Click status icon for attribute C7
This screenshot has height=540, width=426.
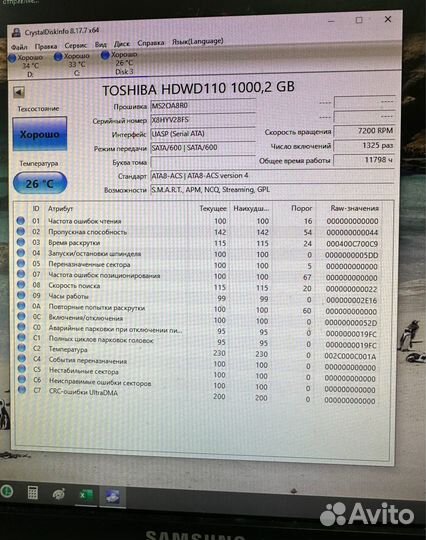pos(22,390)
